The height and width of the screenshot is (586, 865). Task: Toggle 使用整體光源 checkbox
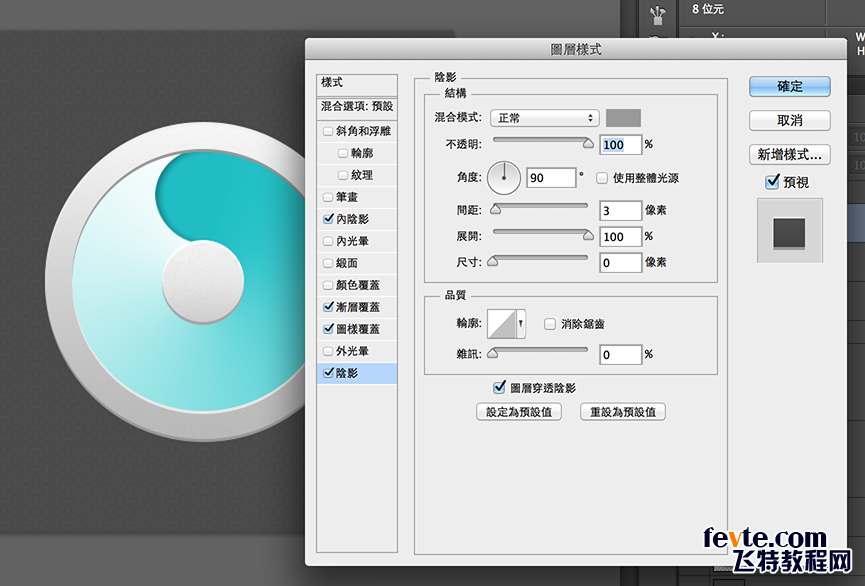[x=602, y=178]
